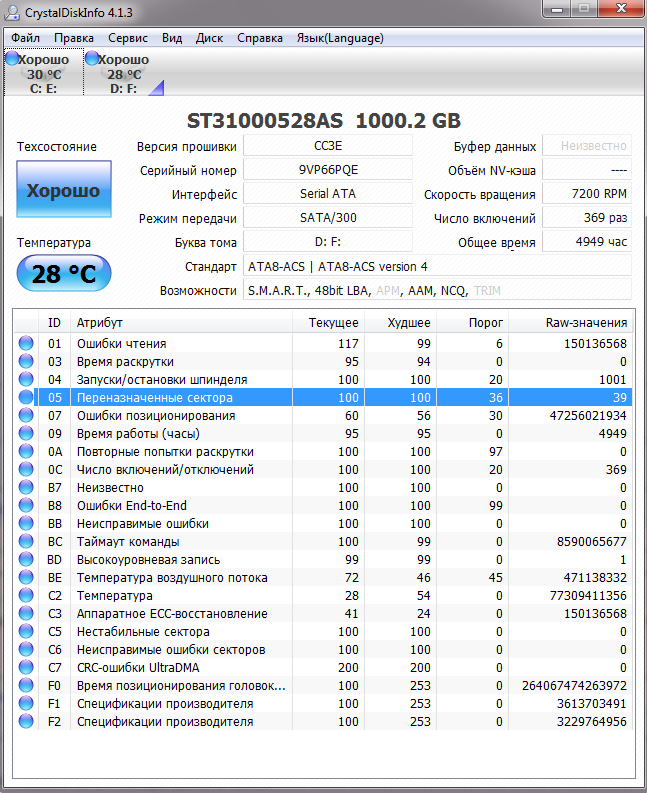
Task: Click the blue orb next to Переназначенные сектора
Action: (x=26, y=398)
